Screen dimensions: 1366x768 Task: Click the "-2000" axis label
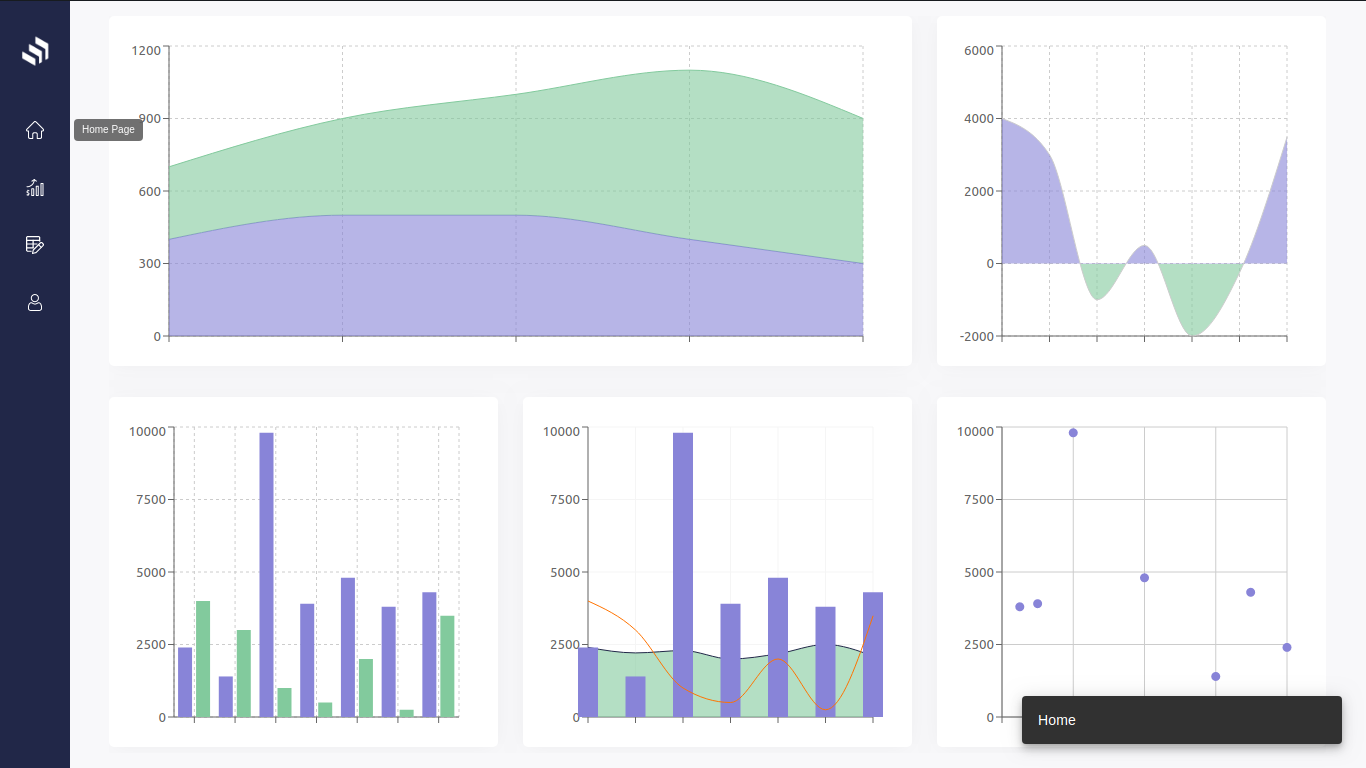[976, 337]
